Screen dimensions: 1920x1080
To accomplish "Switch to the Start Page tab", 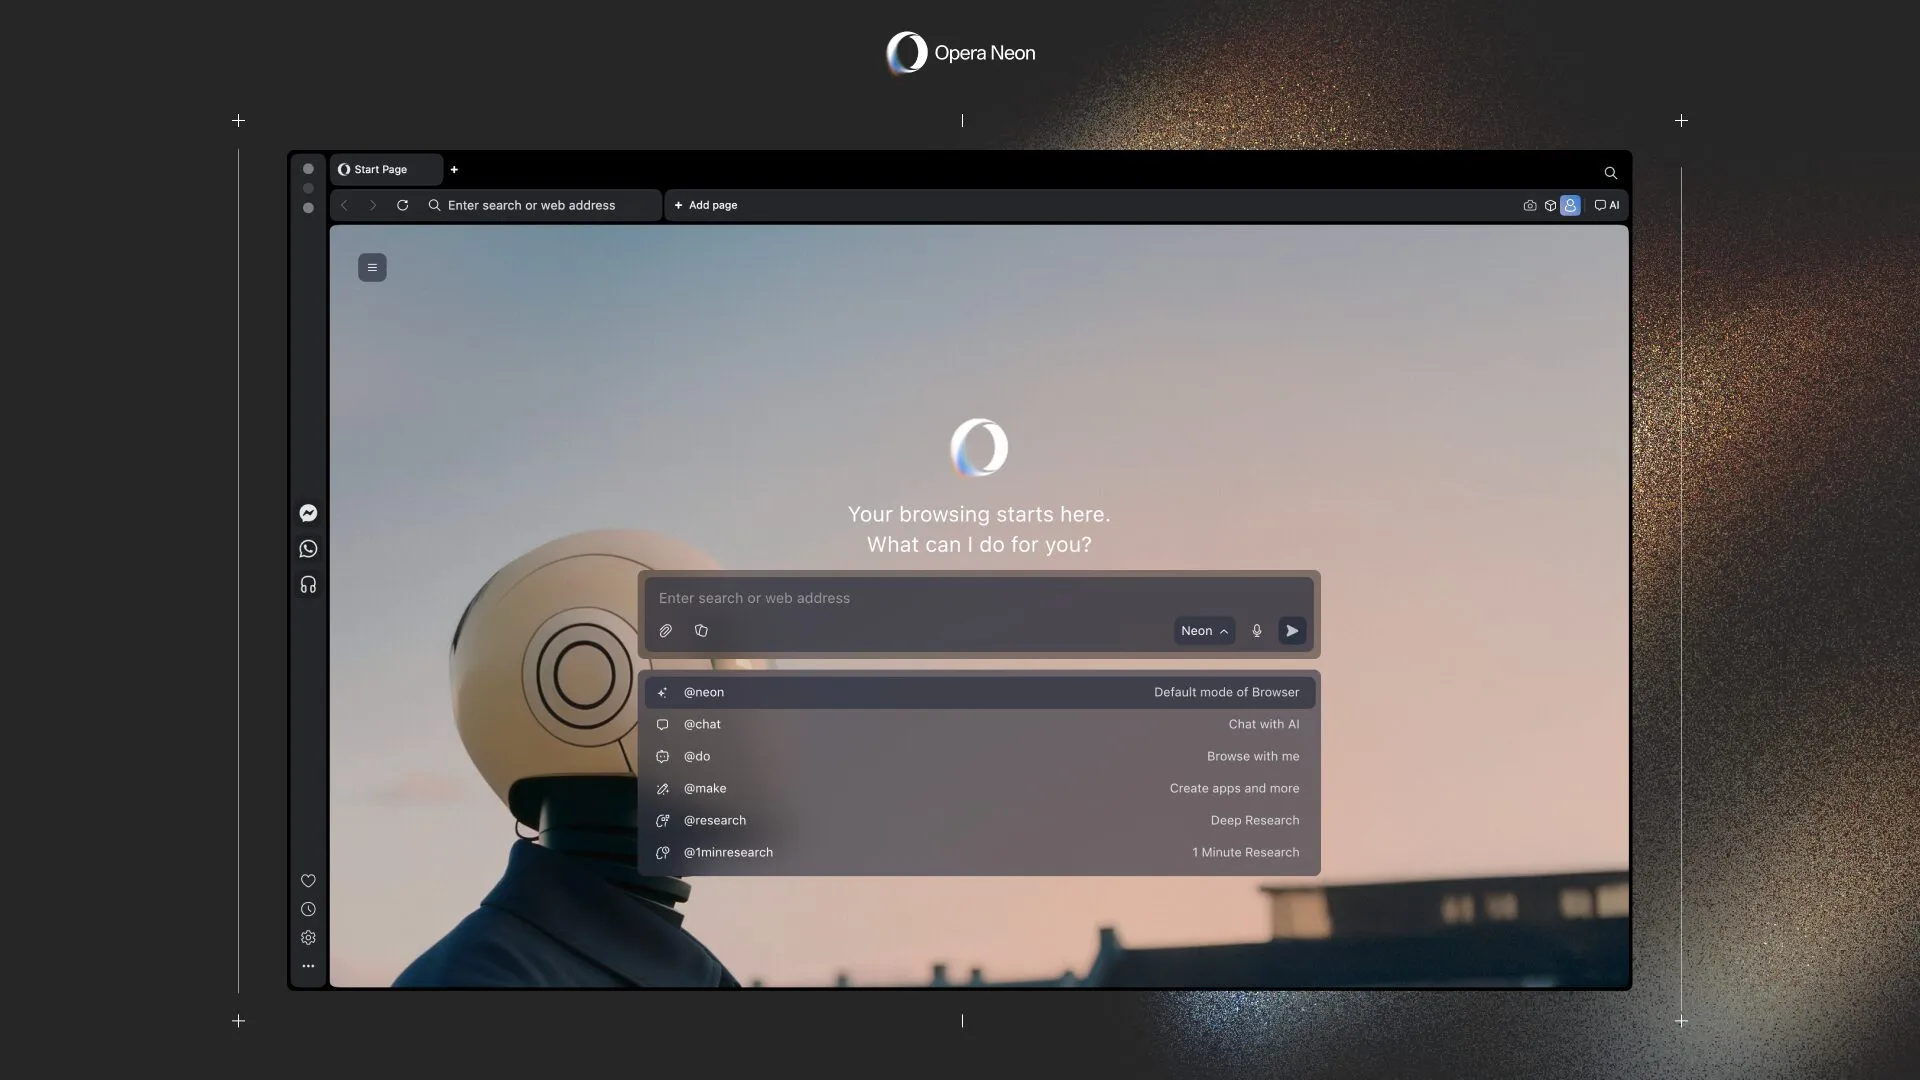I will 380,169.
